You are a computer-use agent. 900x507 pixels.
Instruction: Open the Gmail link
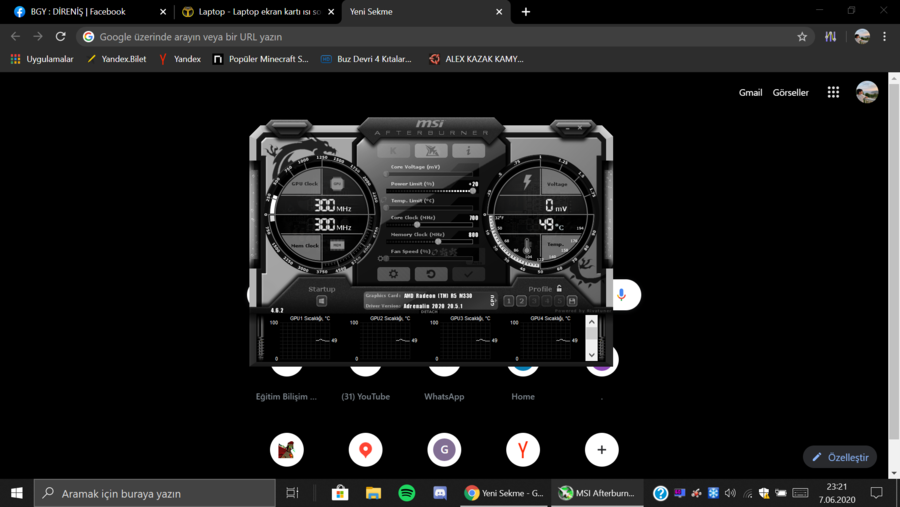click(x=750, y=92)
